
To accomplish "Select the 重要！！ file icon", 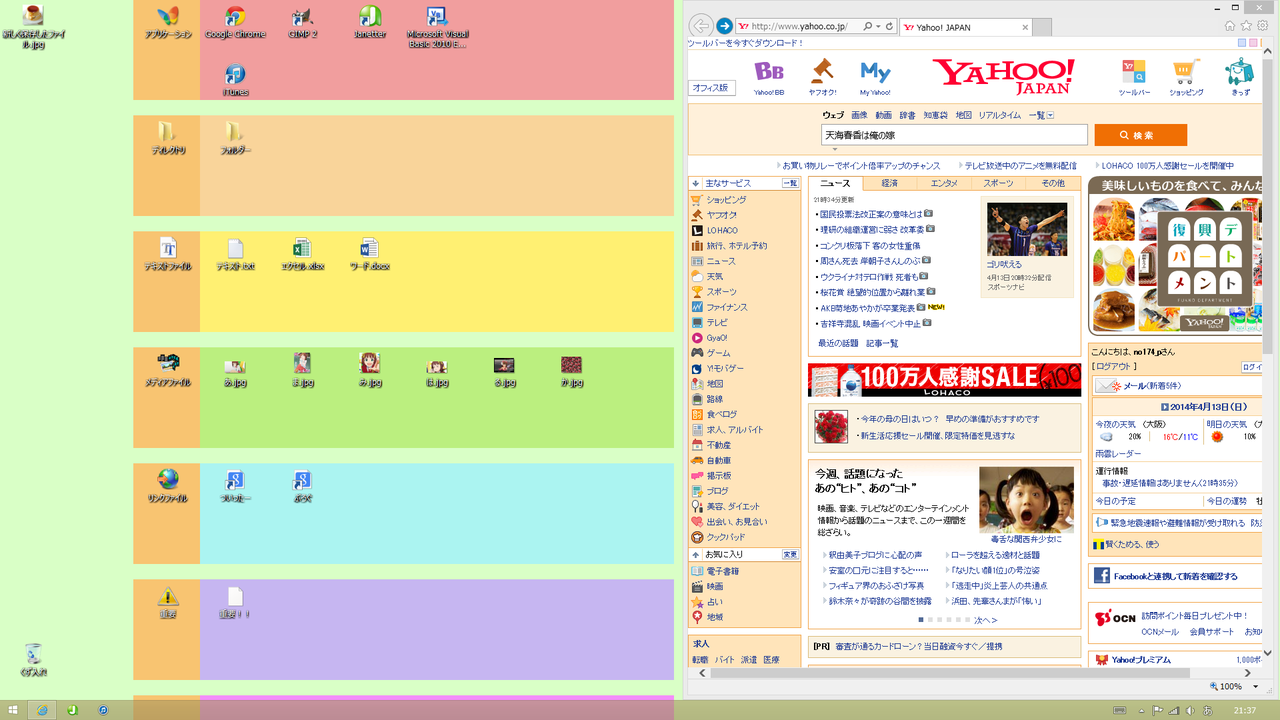I will 235,602.
